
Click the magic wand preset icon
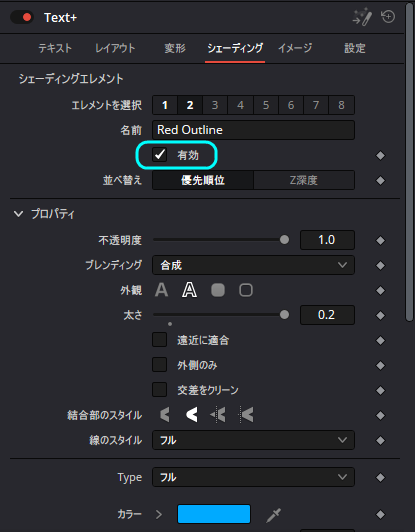pos(362,17)
